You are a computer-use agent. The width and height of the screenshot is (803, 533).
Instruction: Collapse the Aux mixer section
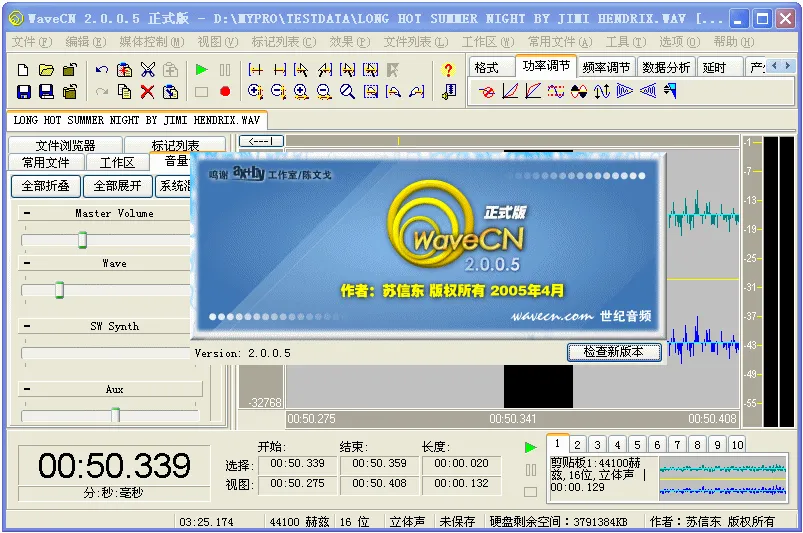27,389
